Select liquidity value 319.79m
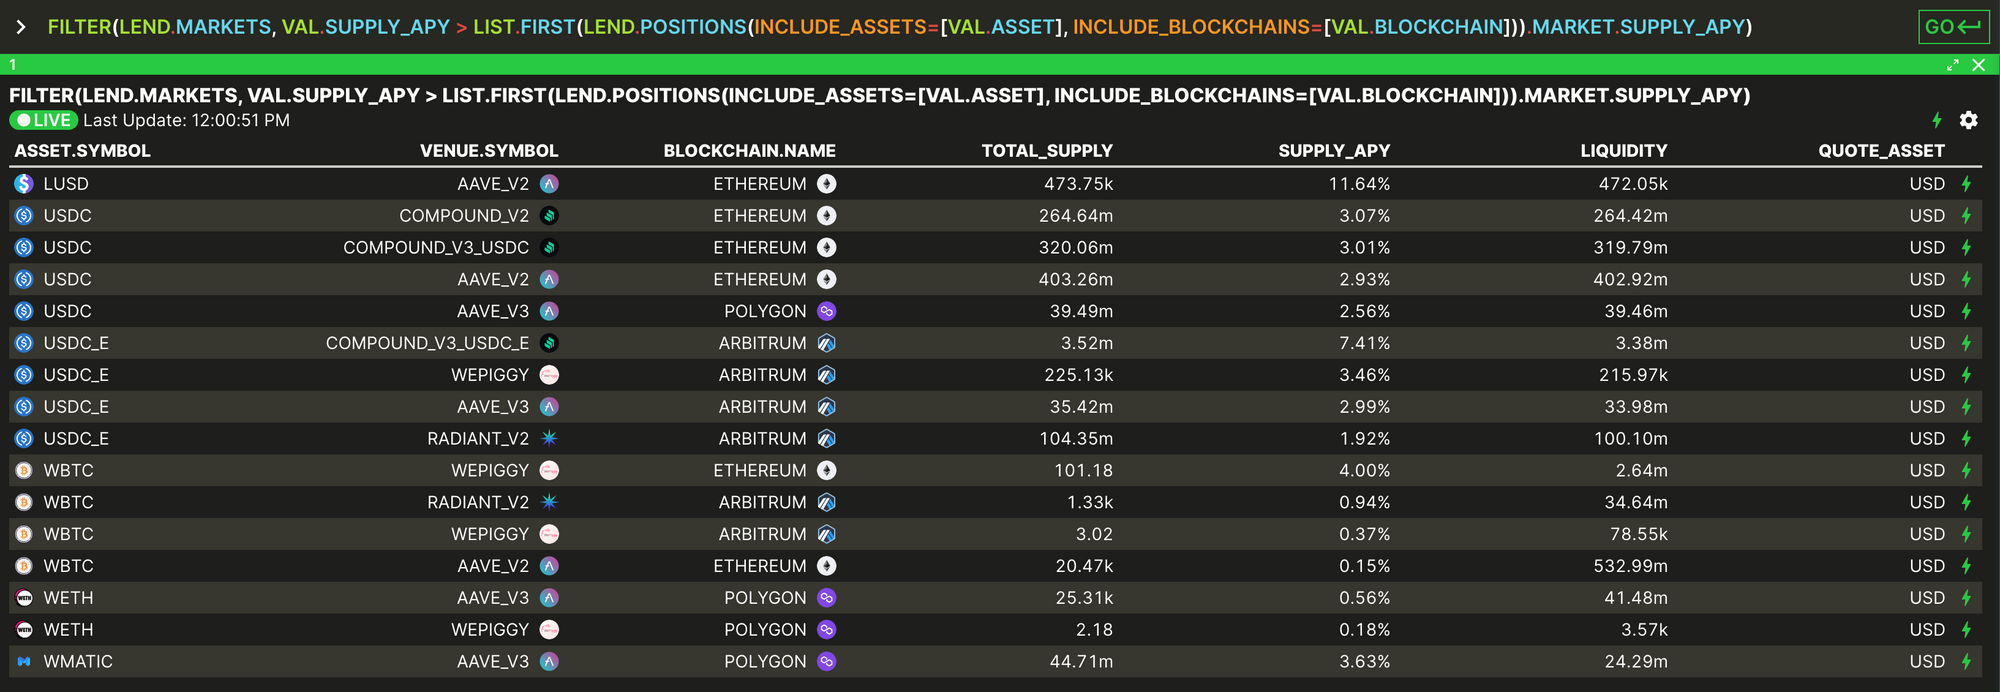The image size is (2000, 692). (1630, 248)
